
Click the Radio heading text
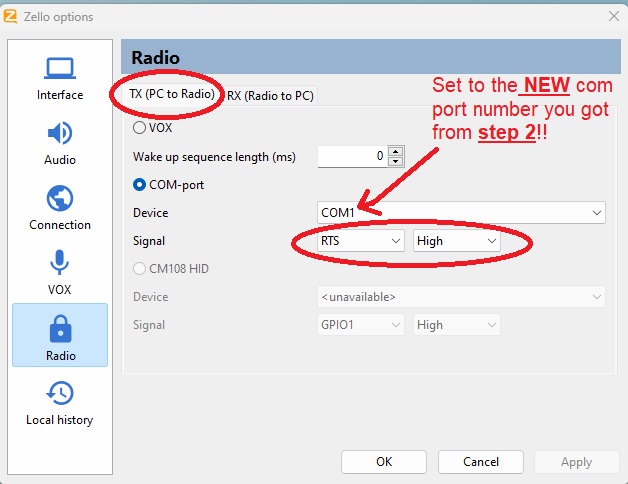(155, 57)
